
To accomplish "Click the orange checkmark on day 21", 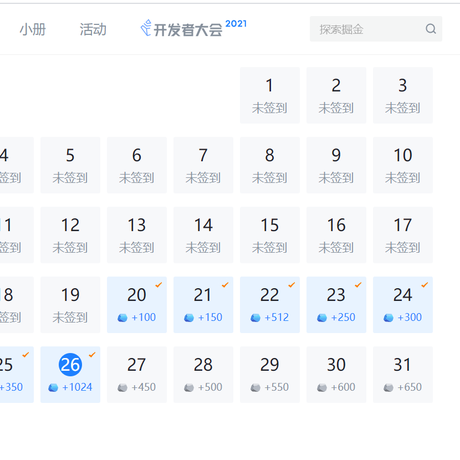I will (225, 285).
